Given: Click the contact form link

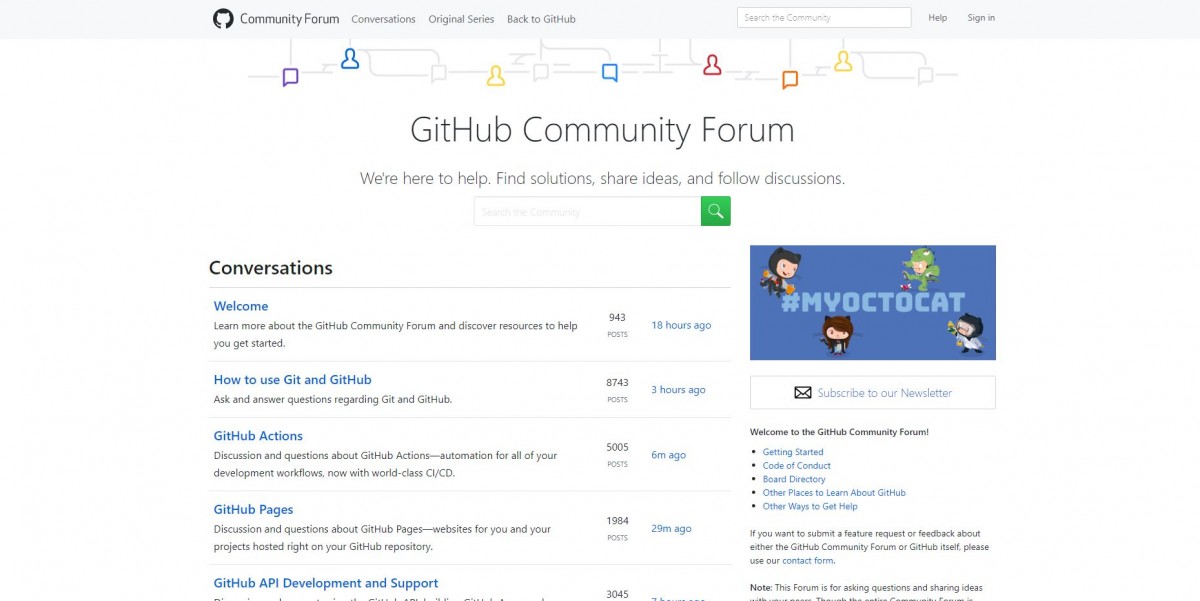Looking at the screenshot, I should coord(807,561).
